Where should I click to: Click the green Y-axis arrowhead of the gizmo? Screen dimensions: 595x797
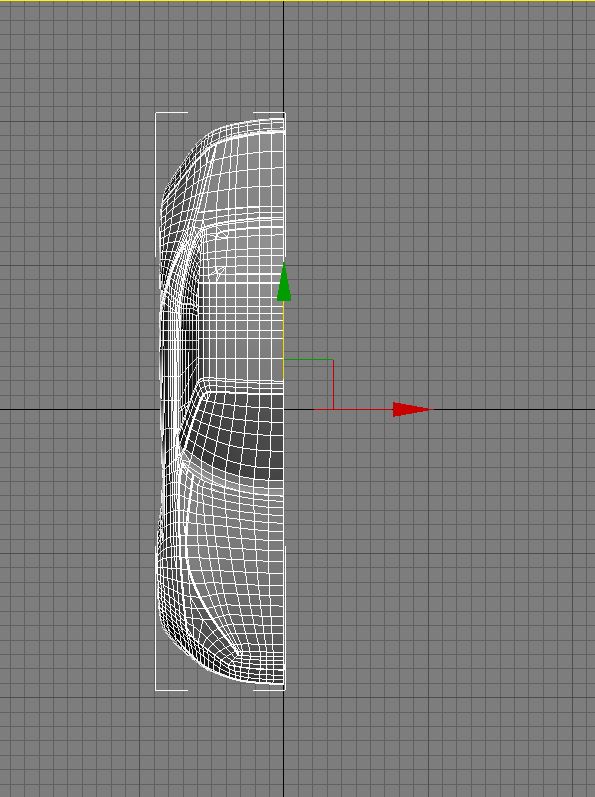[x=284, y=281]
